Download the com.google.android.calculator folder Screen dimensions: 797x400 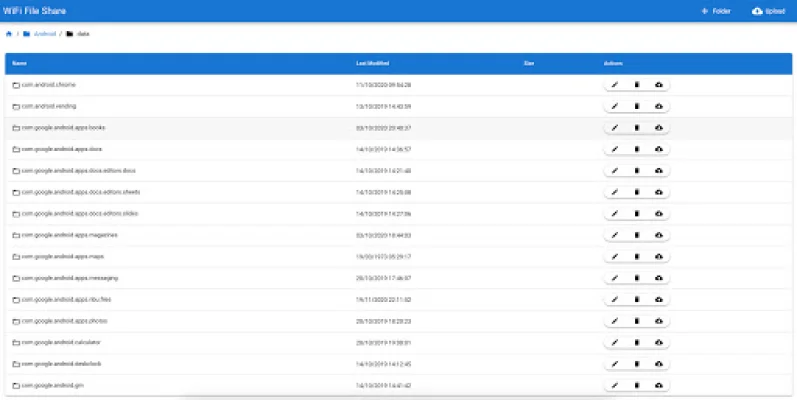(x=659, y=342)
